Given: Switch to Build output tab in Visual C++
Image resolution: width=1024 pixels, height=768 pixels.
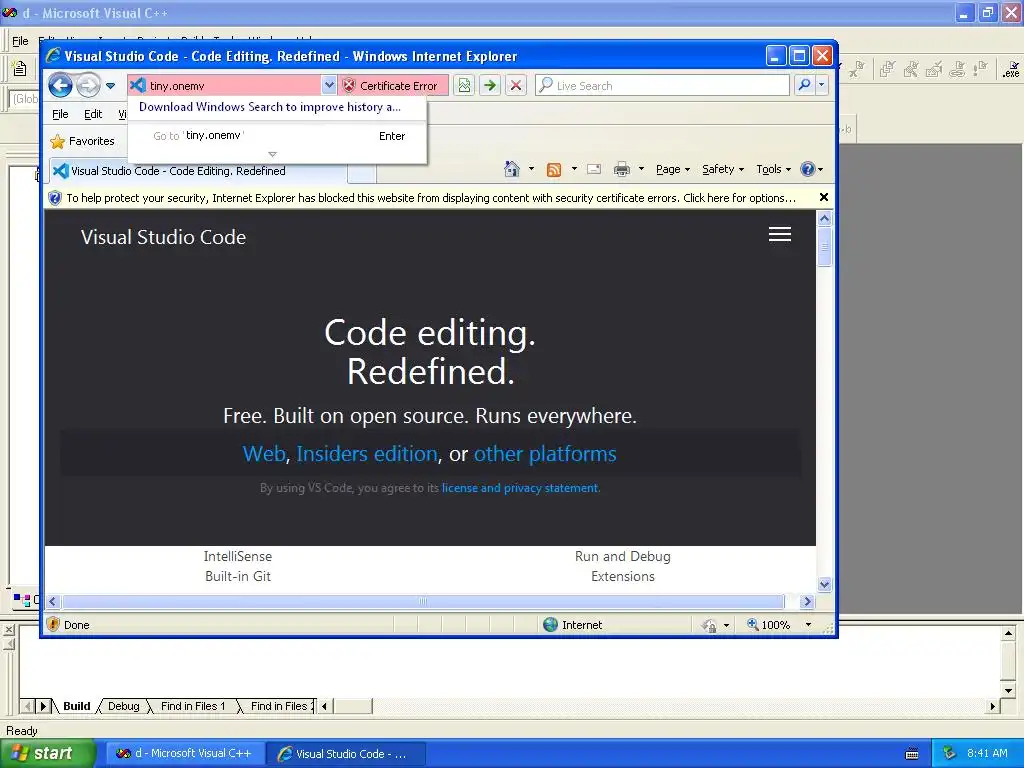Looking at the screenshot, I should (76, 706).
